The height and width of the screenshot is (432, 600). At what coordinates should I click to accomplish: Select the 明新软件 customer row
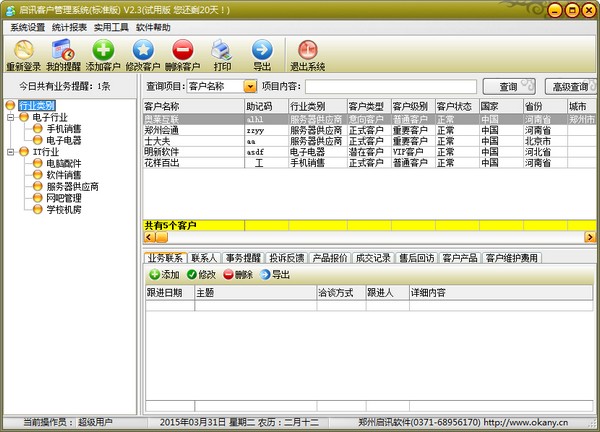[369, 152]
